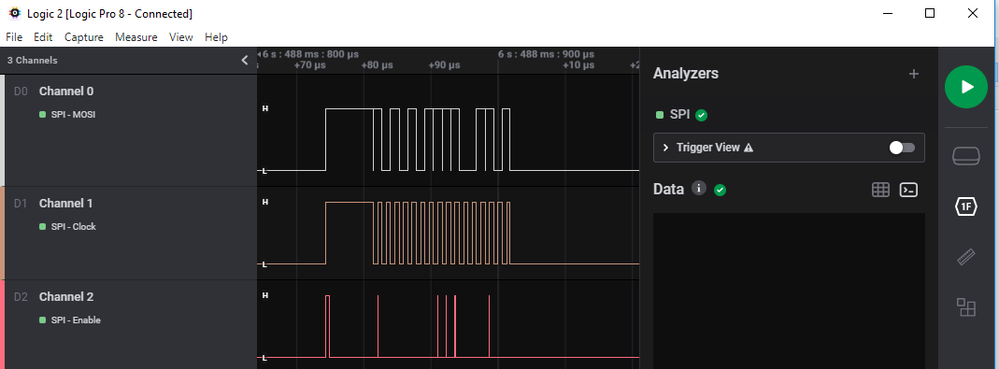
Task: Maximize the Logic 2 window
Action: 930,13
